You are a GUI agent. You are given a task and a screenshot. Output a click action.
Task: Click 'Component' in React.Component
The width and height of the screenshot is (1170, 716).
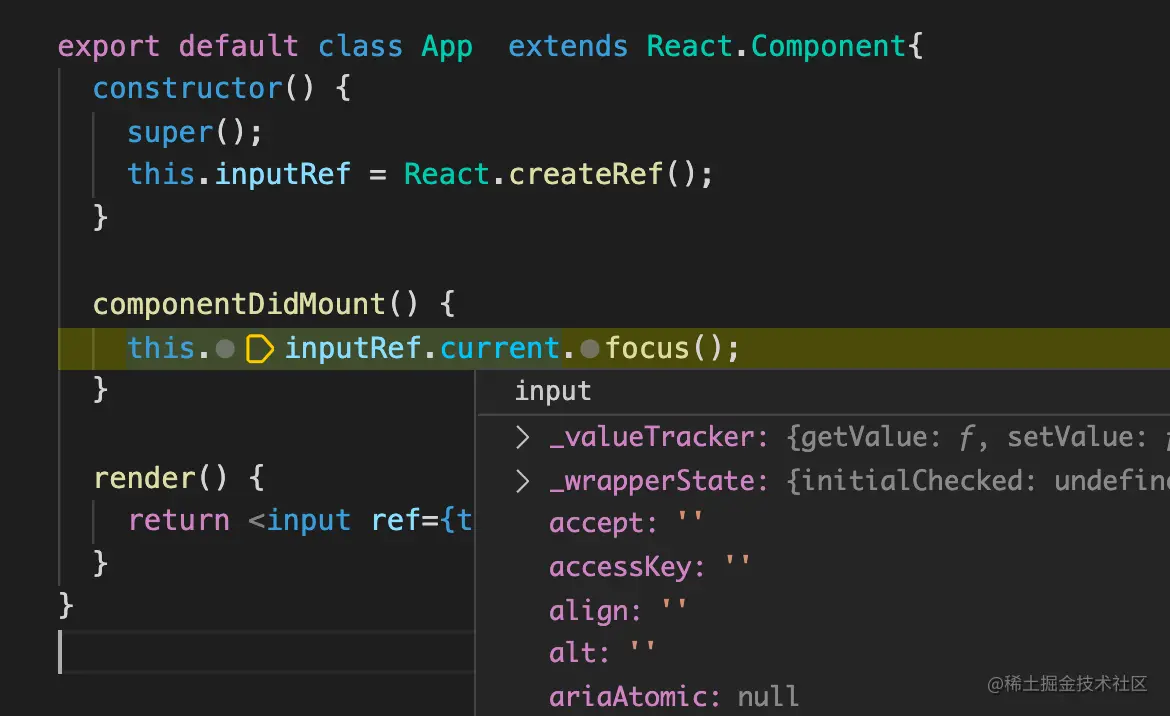click(x=829, y=47)
